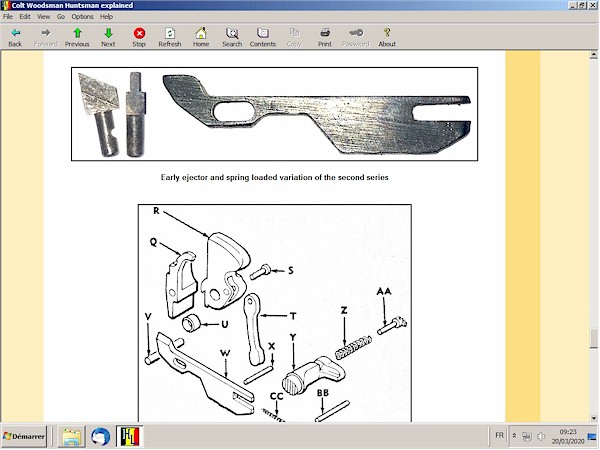Viewport: 600px width, 450px height.
Task: Click the greyed Copy toolbar icon
Action: pyautogui.click(x=294, y=33)
